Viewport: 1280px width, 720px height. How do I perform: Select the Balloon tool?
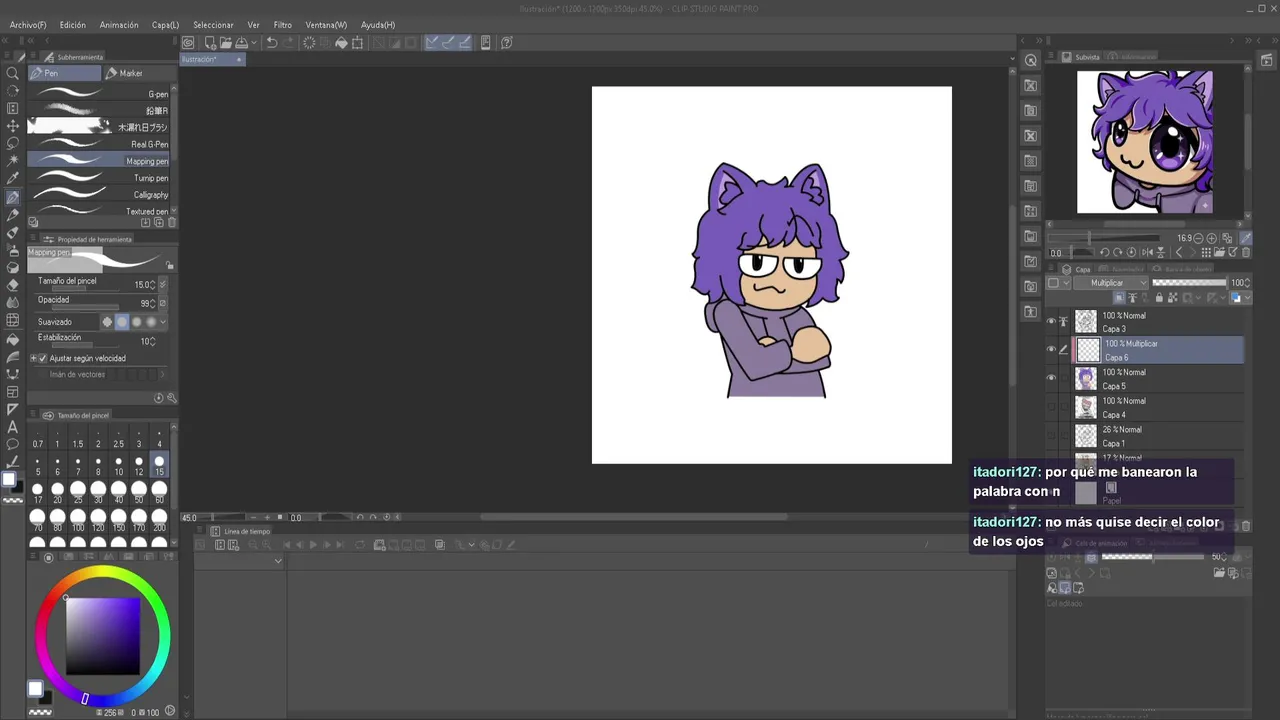(x=13, y=444)
